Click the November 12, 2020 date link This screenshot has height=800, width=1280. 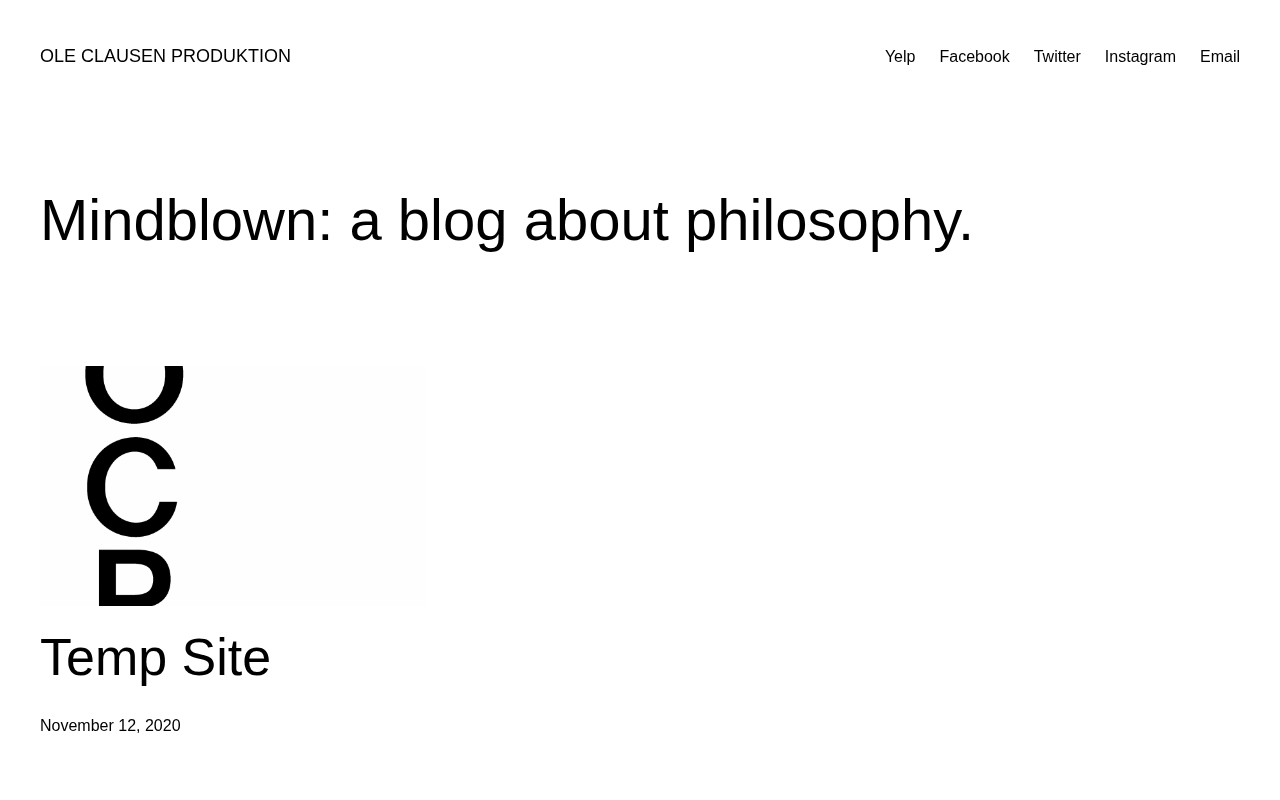110,725
